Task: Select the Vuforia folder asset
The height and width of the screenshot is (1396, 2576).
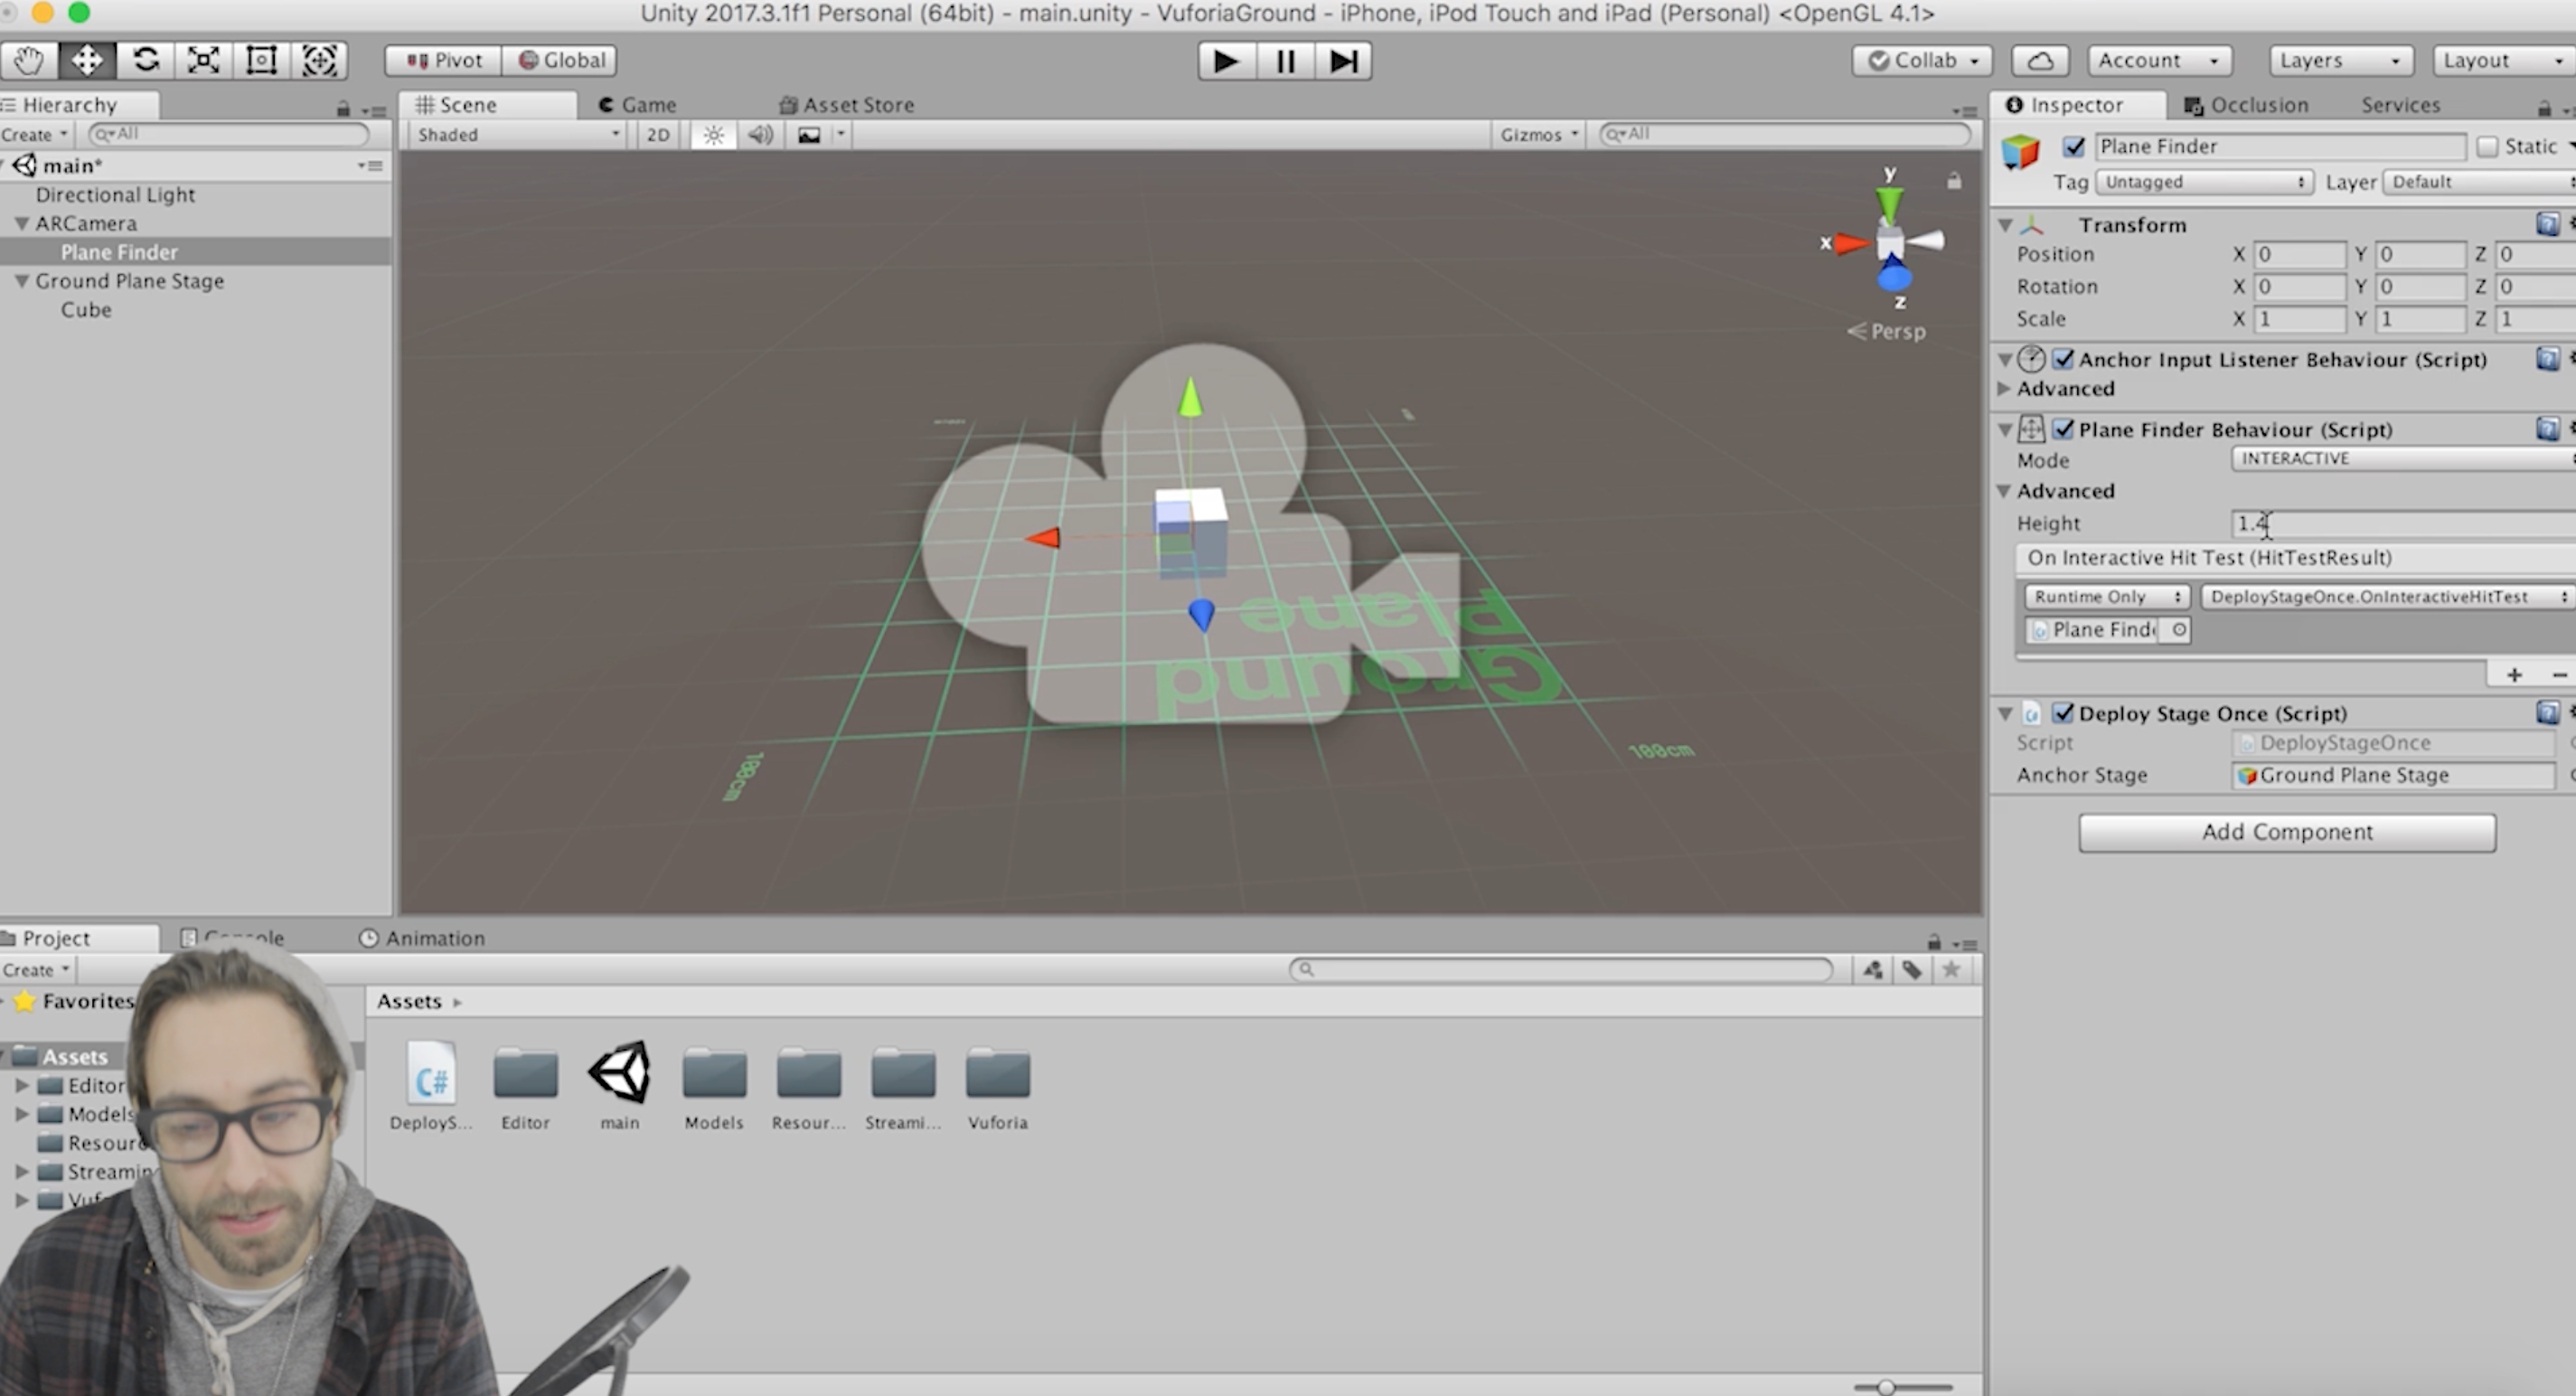Action: pos(997,1086)
